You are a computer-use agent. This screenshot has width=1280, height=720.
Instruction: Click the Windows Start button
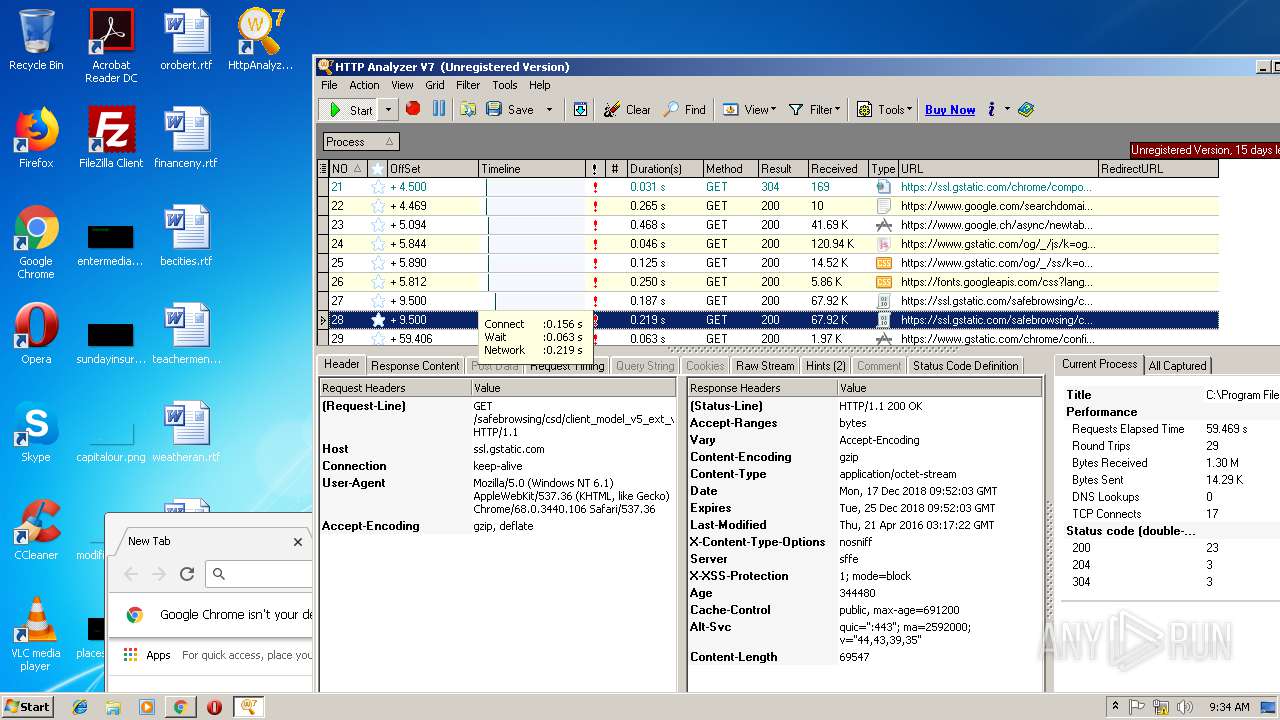[27, 706]
